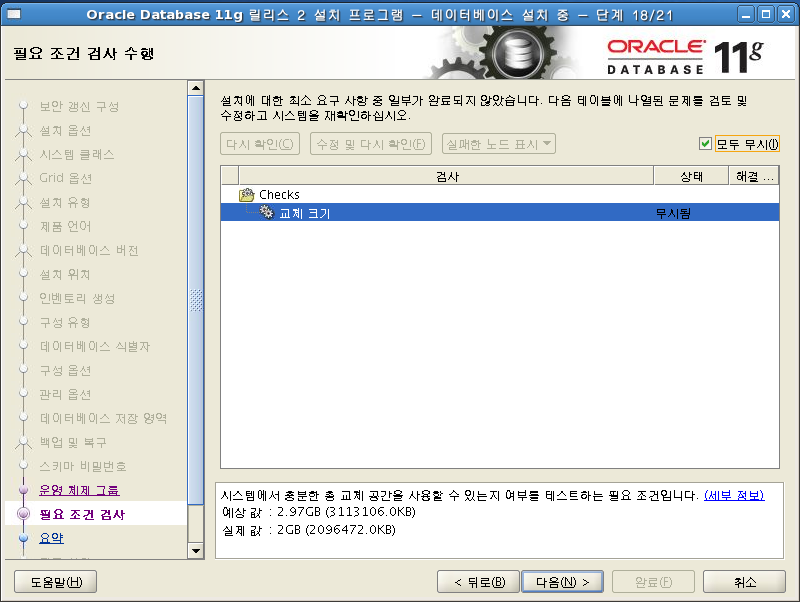Image resolution: width=800 pixels, height=602 pixels.
Task: Click the 검사 column header
Action: click(446, 176)
